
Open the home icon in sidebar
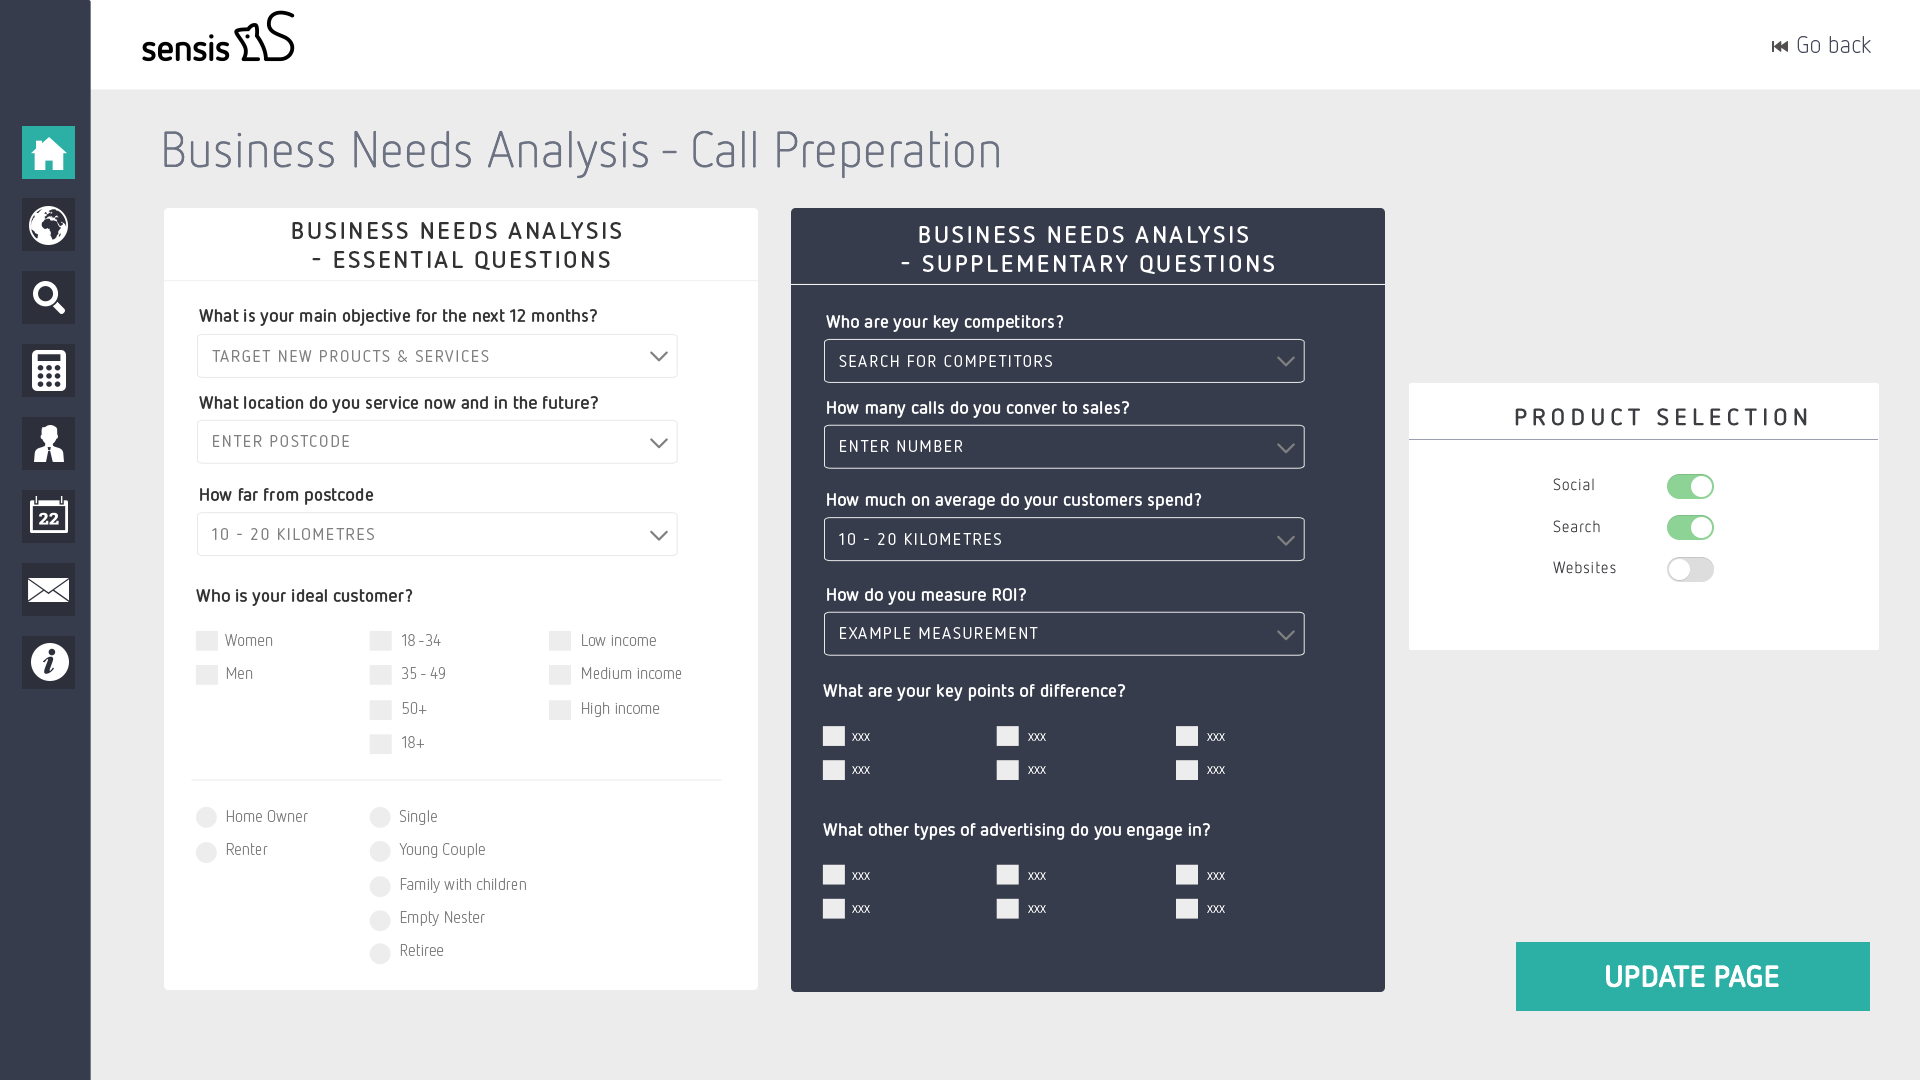(48, 153)
